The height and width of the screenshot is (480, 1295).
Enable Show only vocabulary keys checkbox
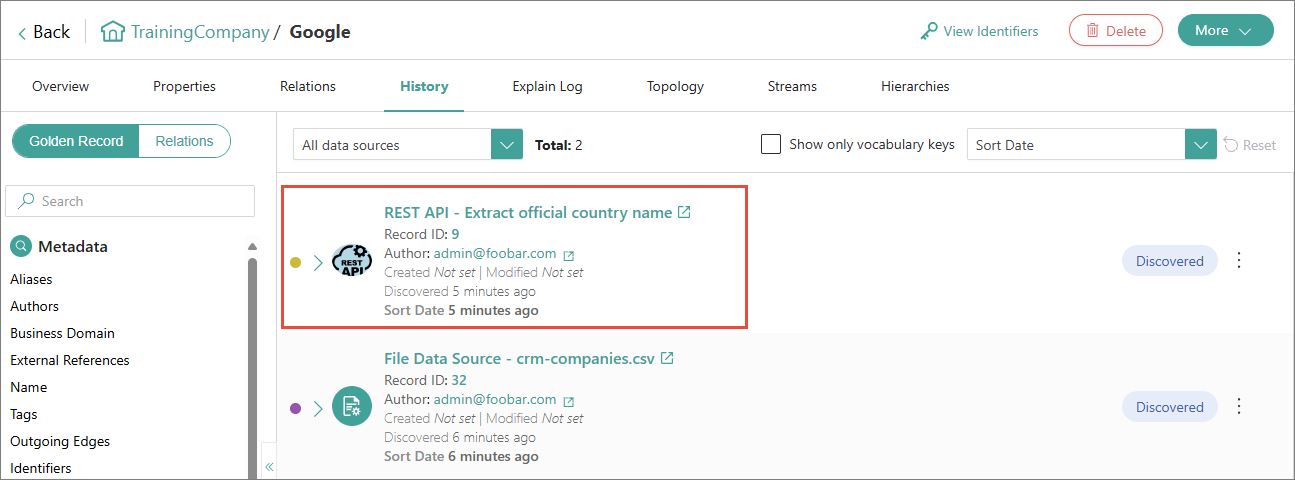771,144
